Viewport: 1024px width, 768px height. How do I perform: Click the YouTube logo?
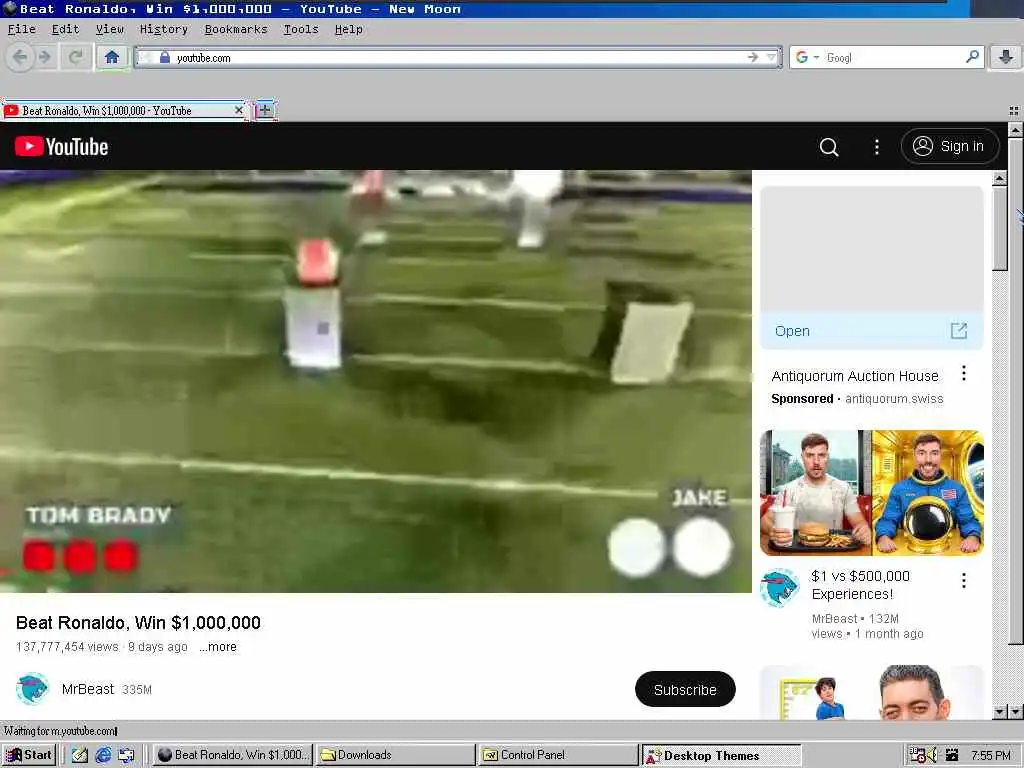click(x=61, y=146)
